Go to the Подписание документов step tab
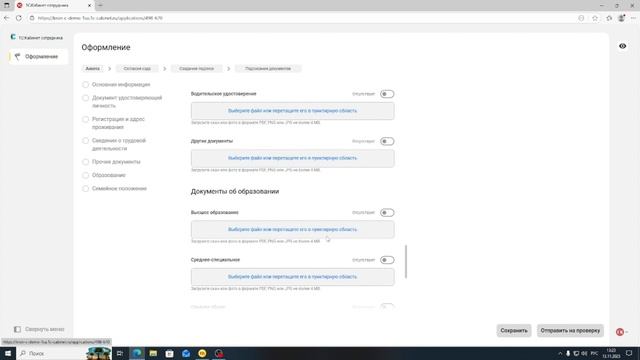Screen dimensions: 640x360 click(x=268, y=69)
